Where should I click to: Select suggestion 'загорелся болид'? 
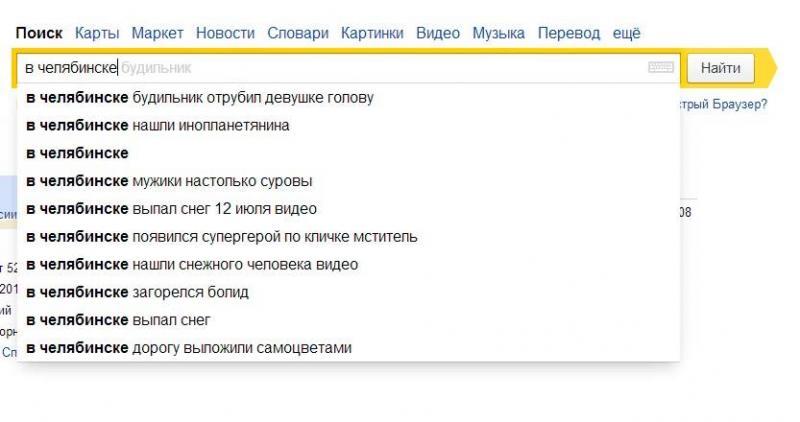pyautogui.click(x=348, y=292)
